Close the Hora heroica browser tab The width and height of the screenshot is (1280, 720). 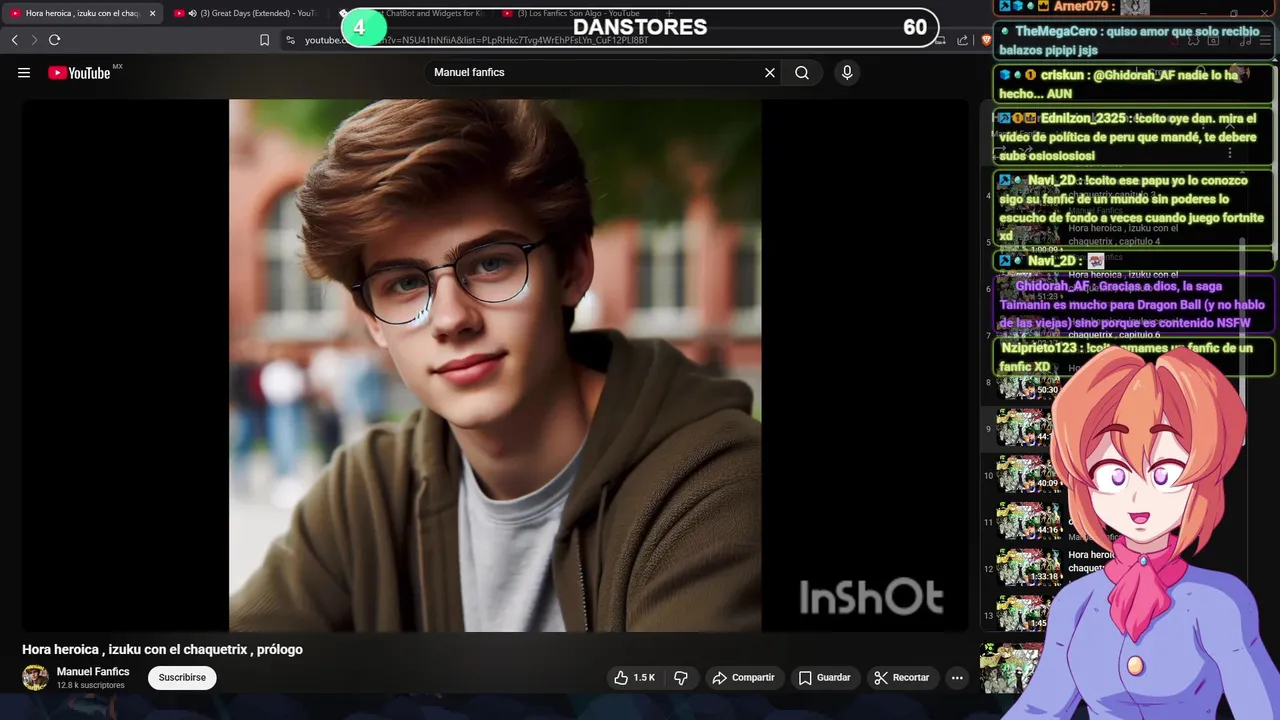[x=152, y=13]
